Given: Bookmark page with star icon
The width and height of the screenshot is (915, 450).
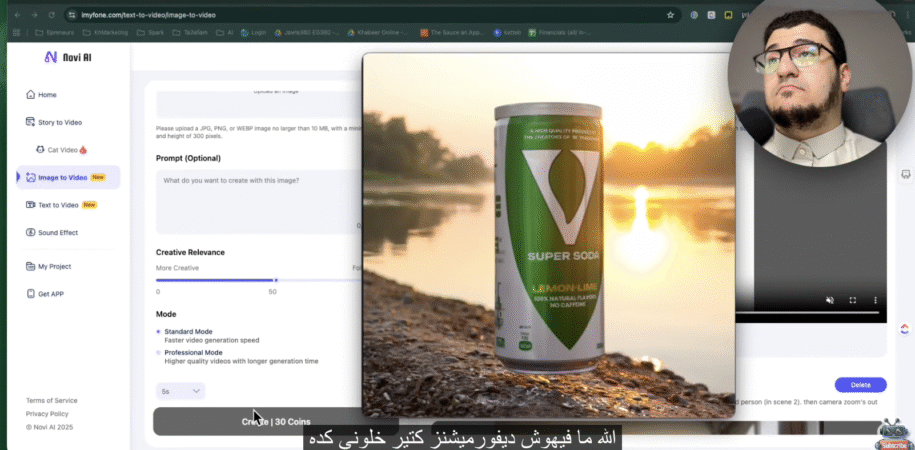Looking at the screenshot, I should coord(670,15).
